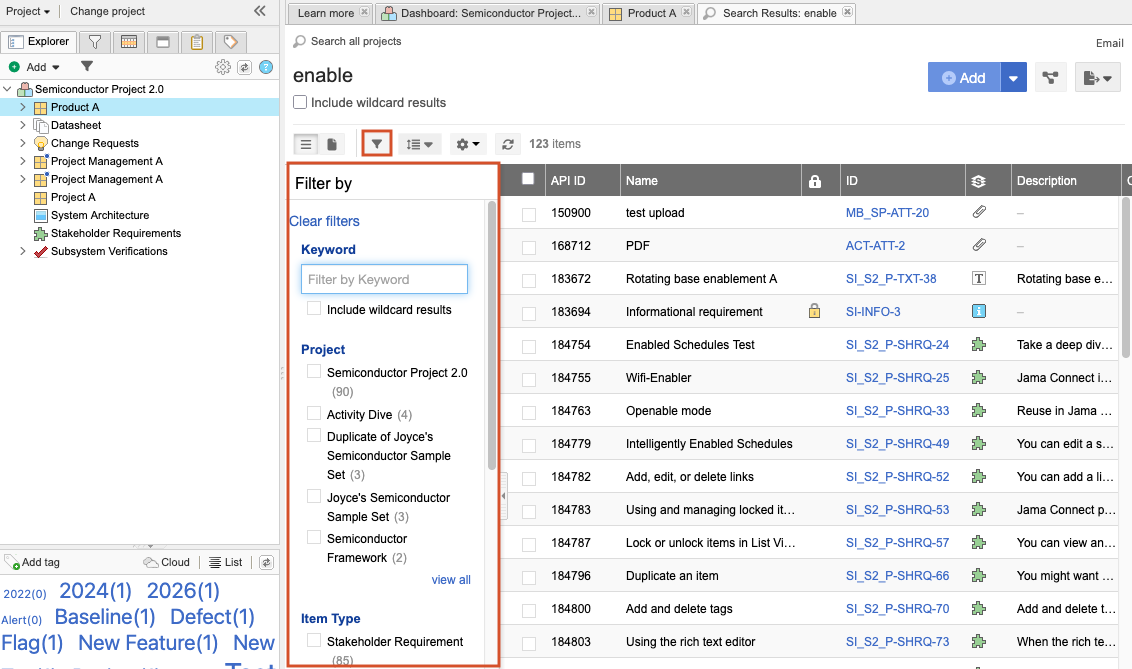Viewport: 1132px width, 669px height.
Task: Check Stakeholder Requirement item type filter
Action: tap(314, 640)
